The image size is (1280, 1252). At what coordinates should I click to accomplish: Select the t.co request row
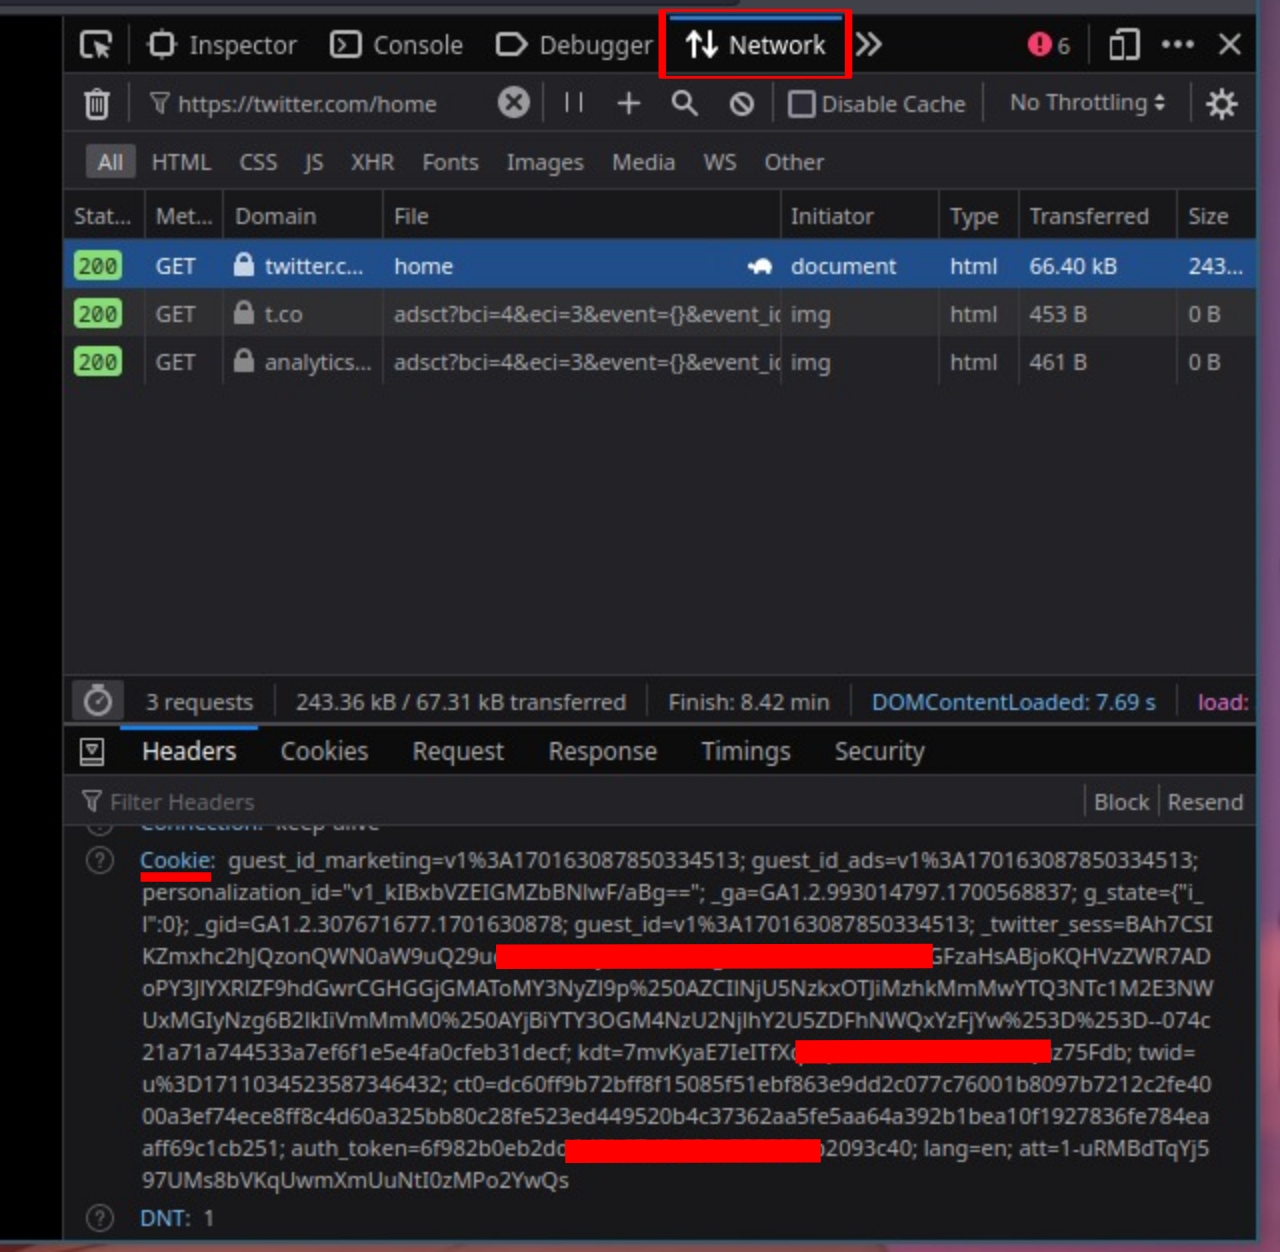660,314
